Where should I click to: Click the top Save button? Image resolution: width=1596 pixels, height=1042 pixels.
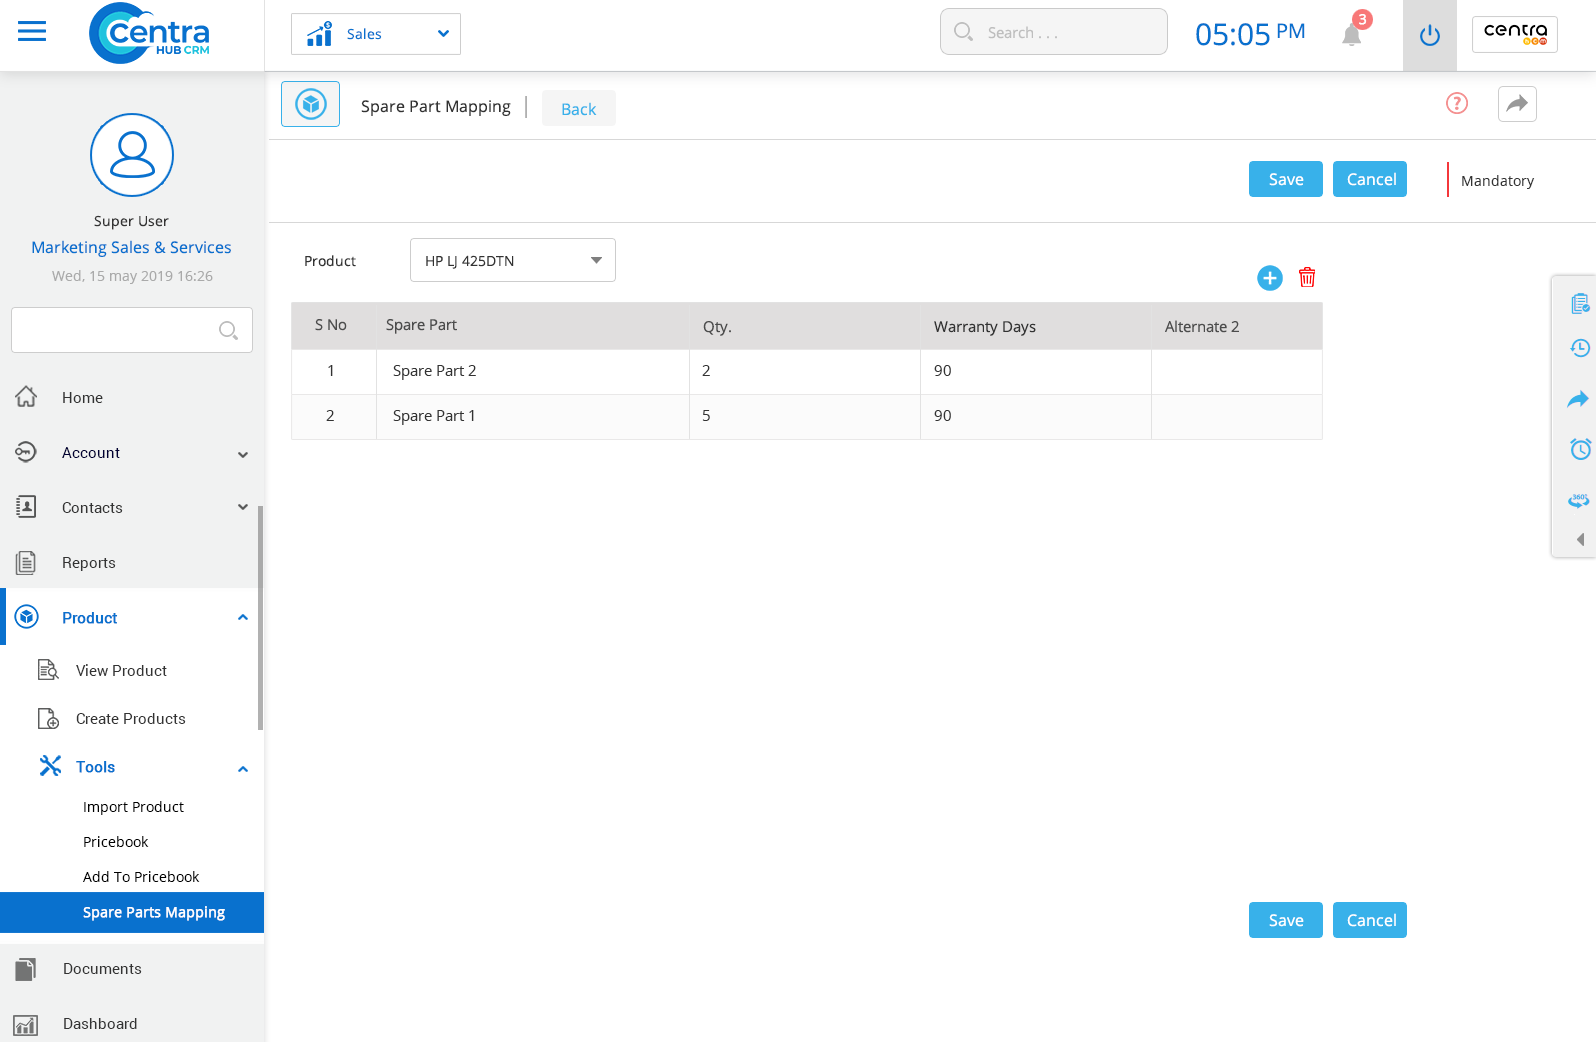tap(1286, 179)
